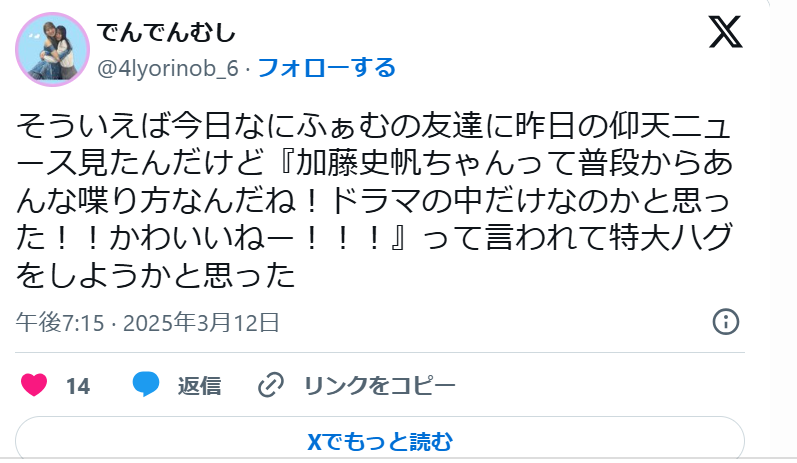The image size is (797, 463).
Task: Open the X logo link
Action: pyautogui.click(x=725, y=32)
